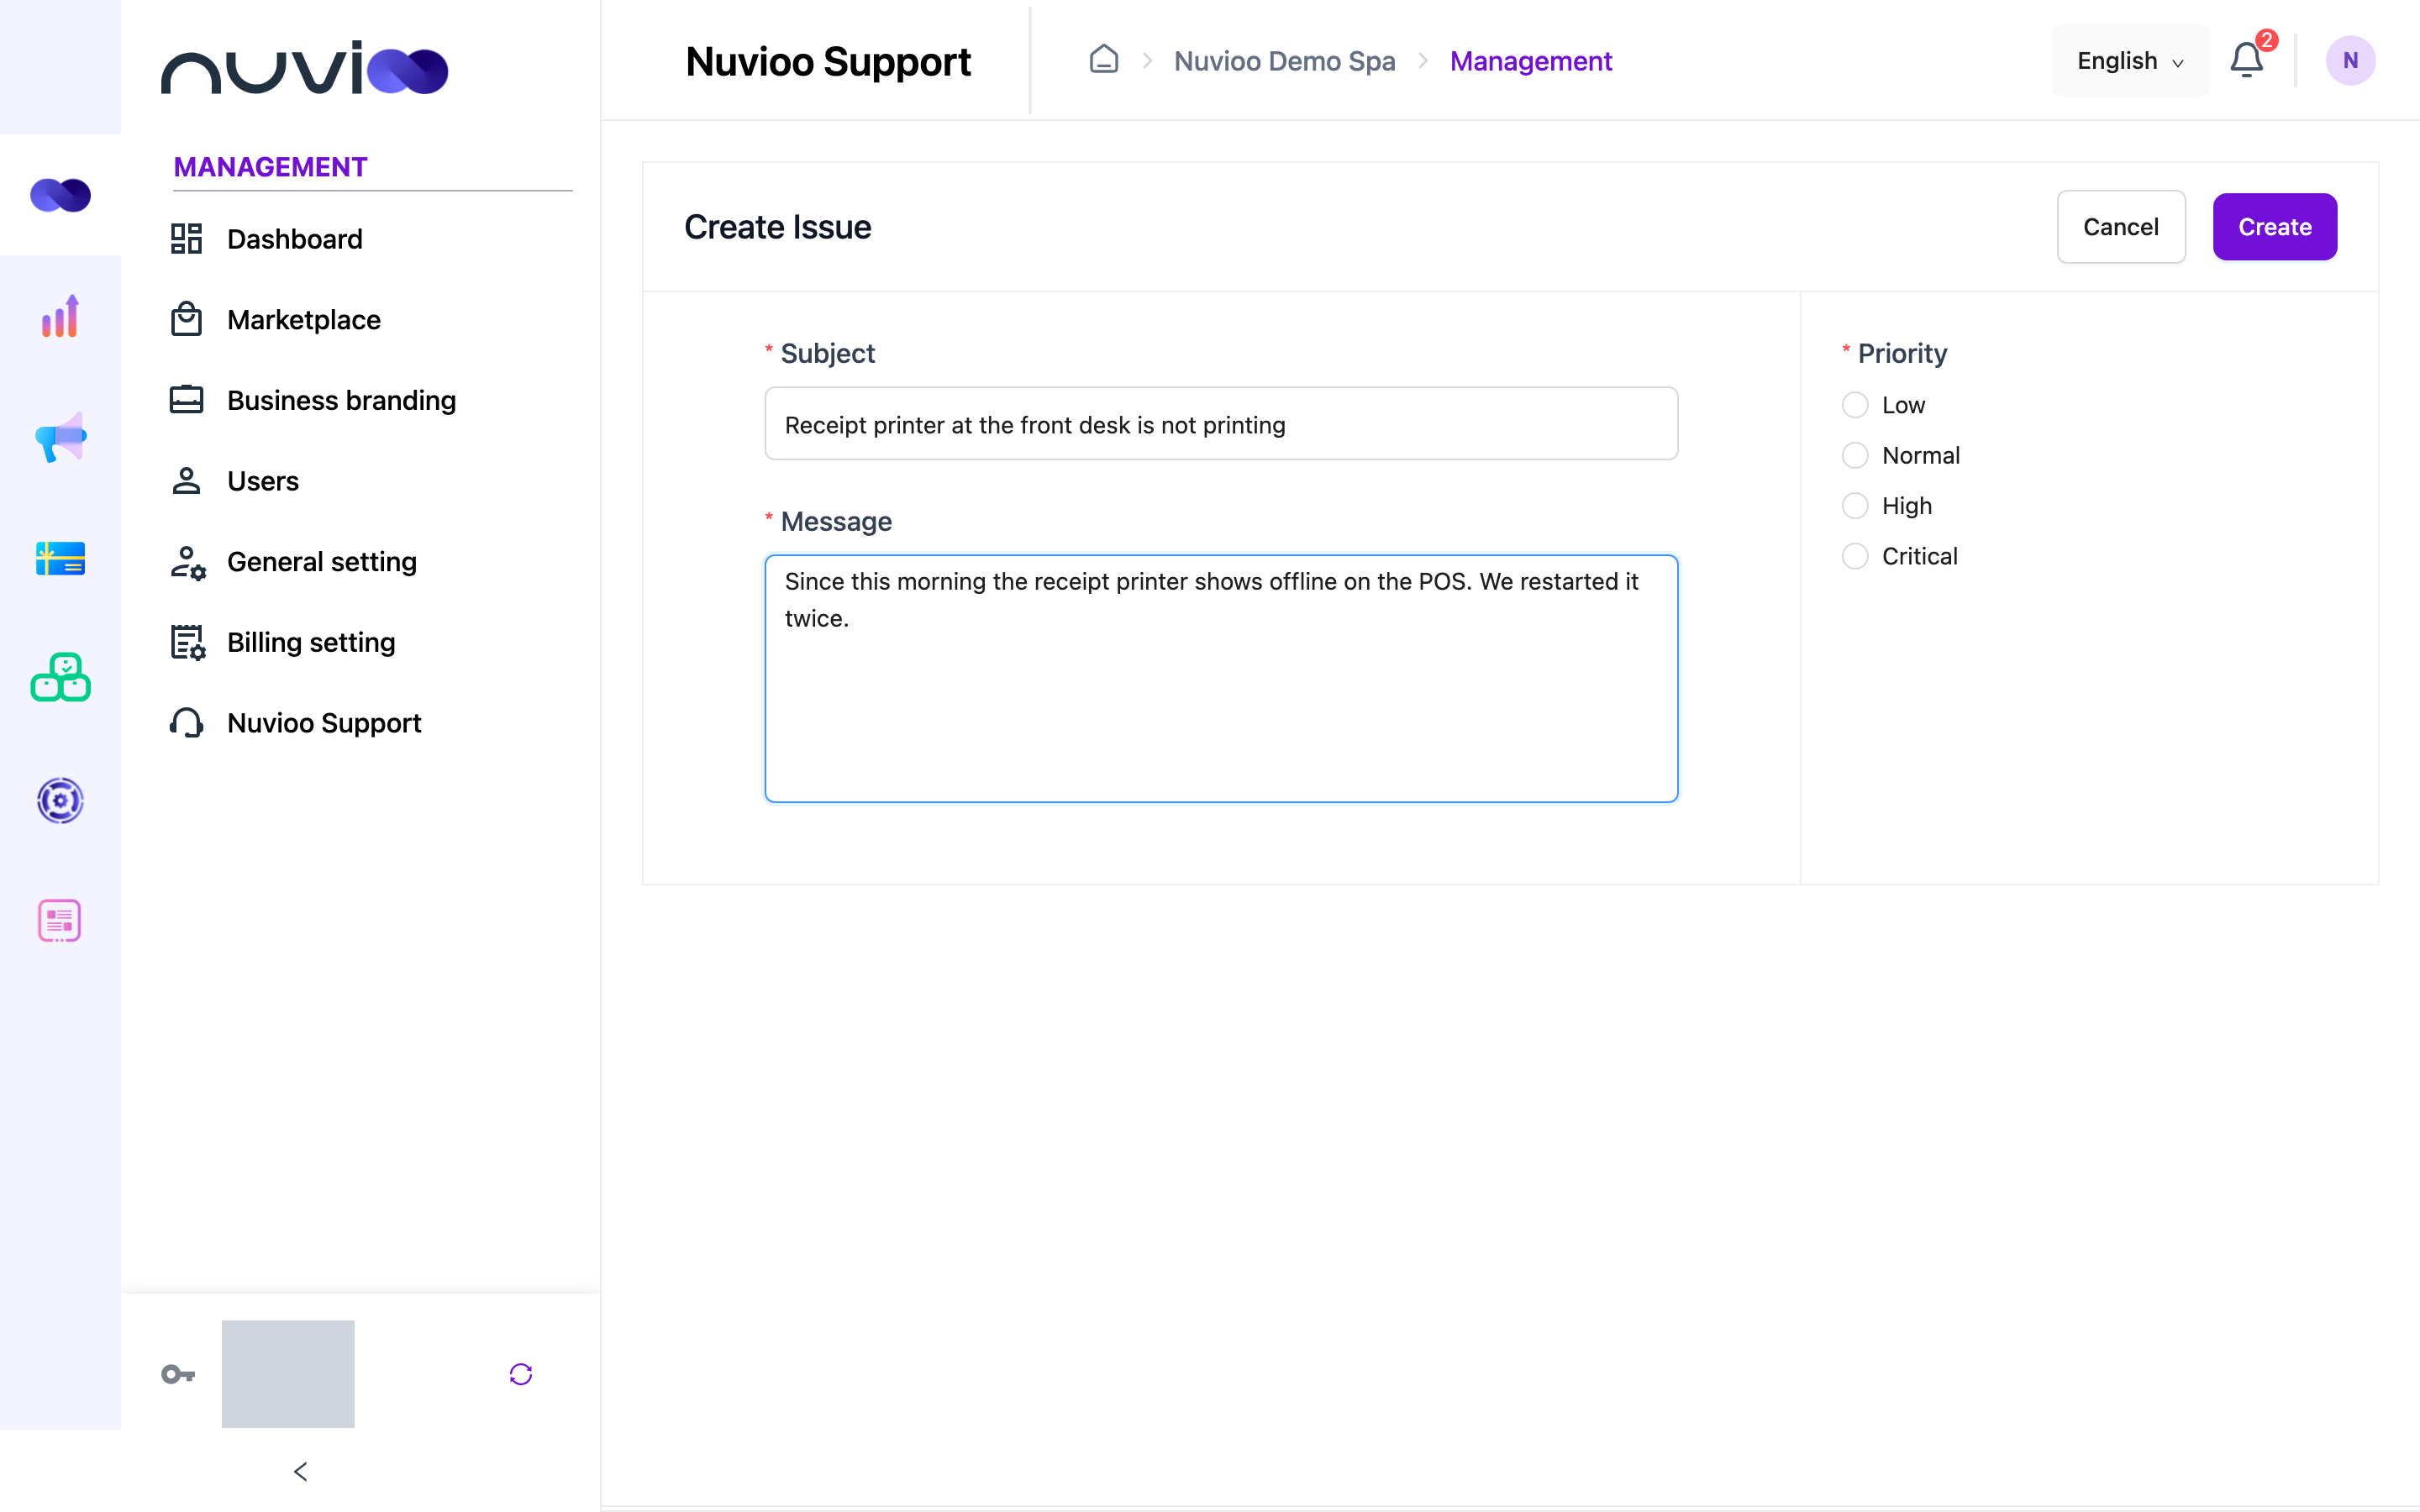The width and height of the screenshot is (2420, 1512).
Task: Click the MANAGEMENT section heading
Action: 270,167
